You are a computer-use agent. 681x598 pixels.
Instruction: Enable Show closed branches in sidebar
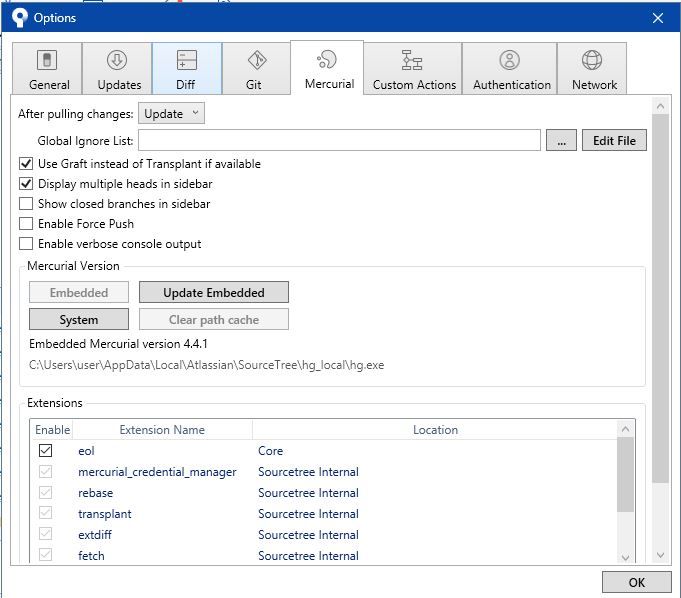coord(26,204)
